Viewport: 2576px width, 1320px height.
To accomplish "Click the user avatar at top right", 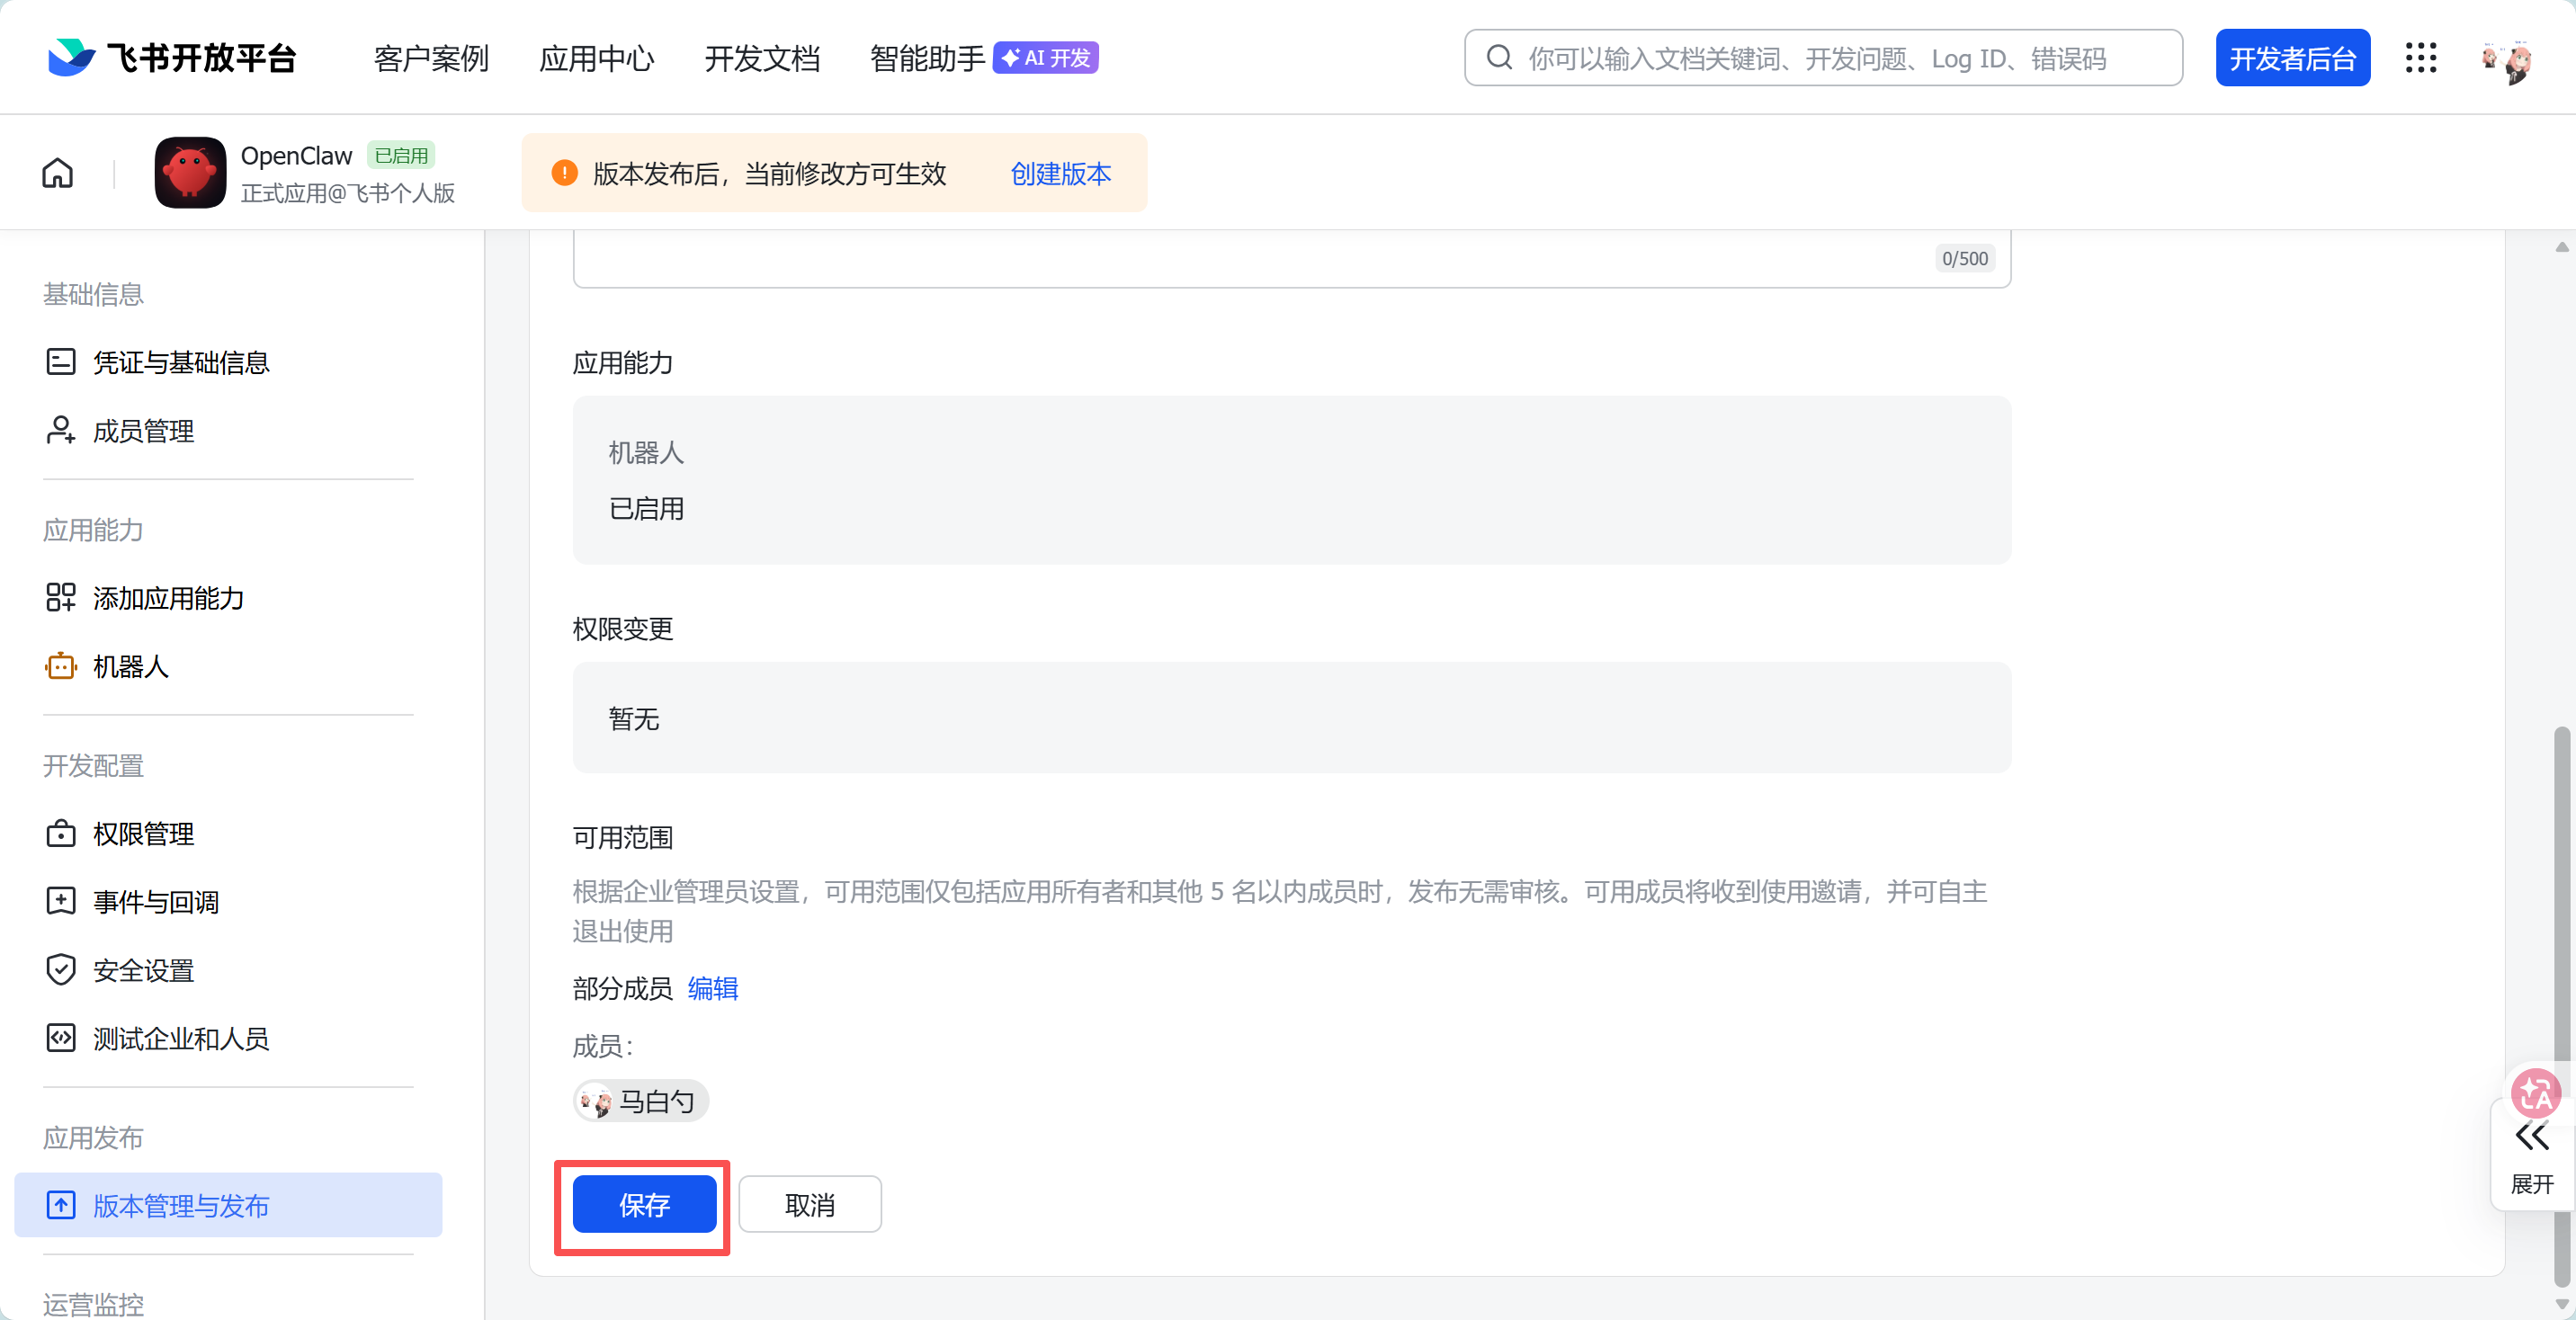I will coord(2507,60).
